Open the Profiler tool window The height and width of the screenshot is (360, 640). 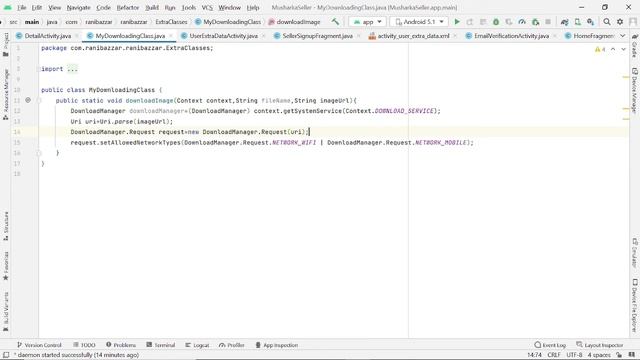pyautogui.click(x=231, y=345)
